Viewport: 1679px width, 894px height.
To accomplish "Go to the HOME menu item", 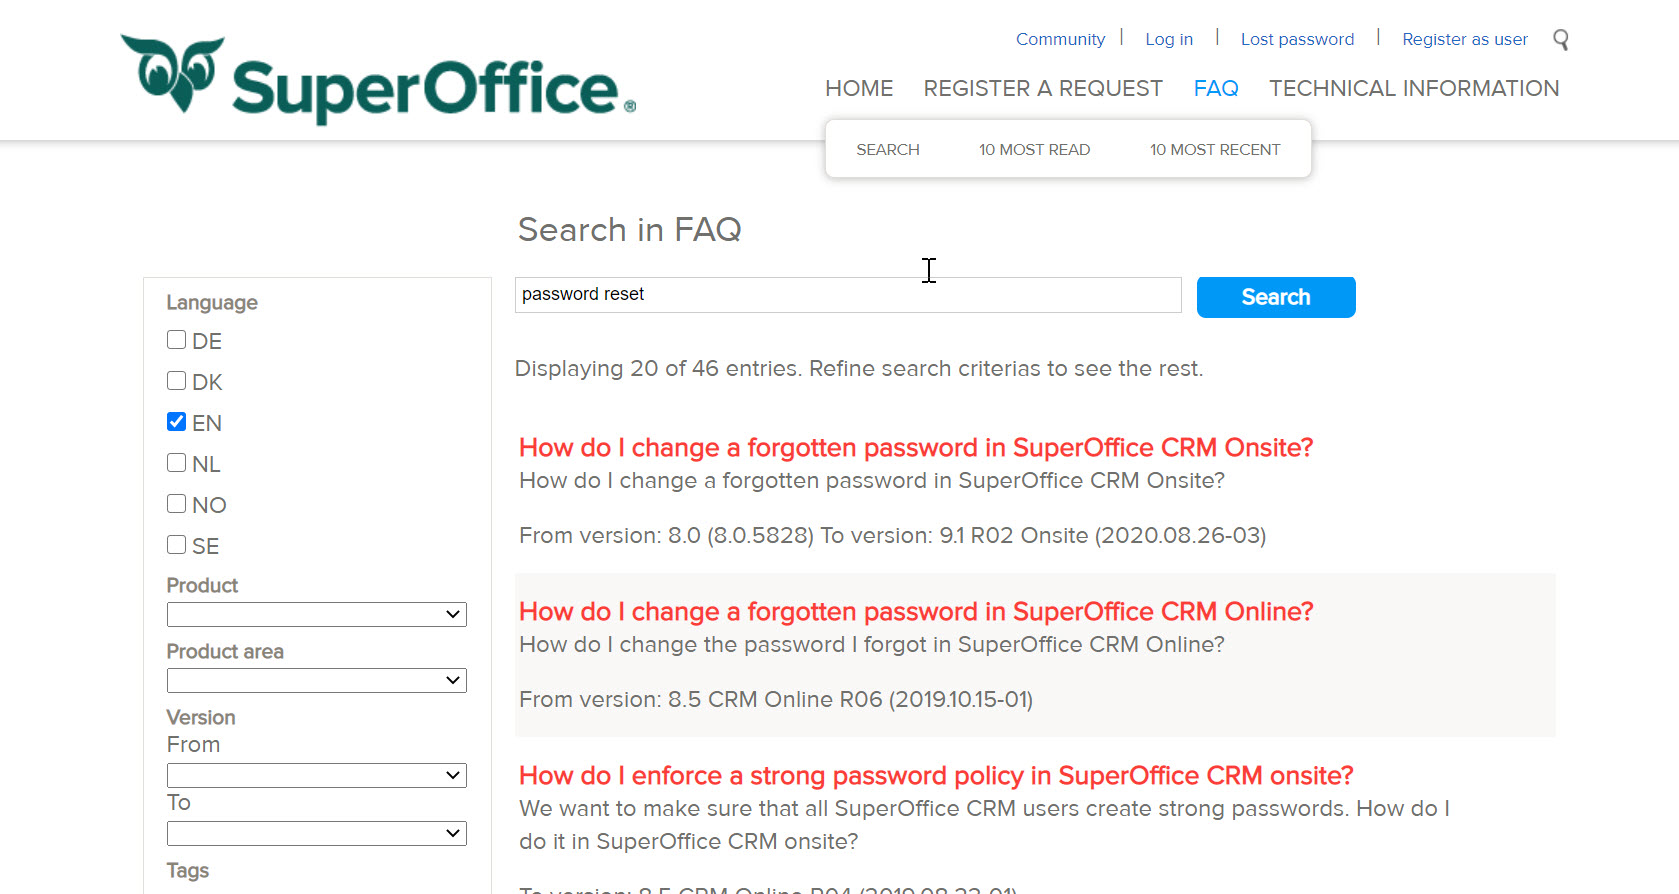I will tap(859, 89).
